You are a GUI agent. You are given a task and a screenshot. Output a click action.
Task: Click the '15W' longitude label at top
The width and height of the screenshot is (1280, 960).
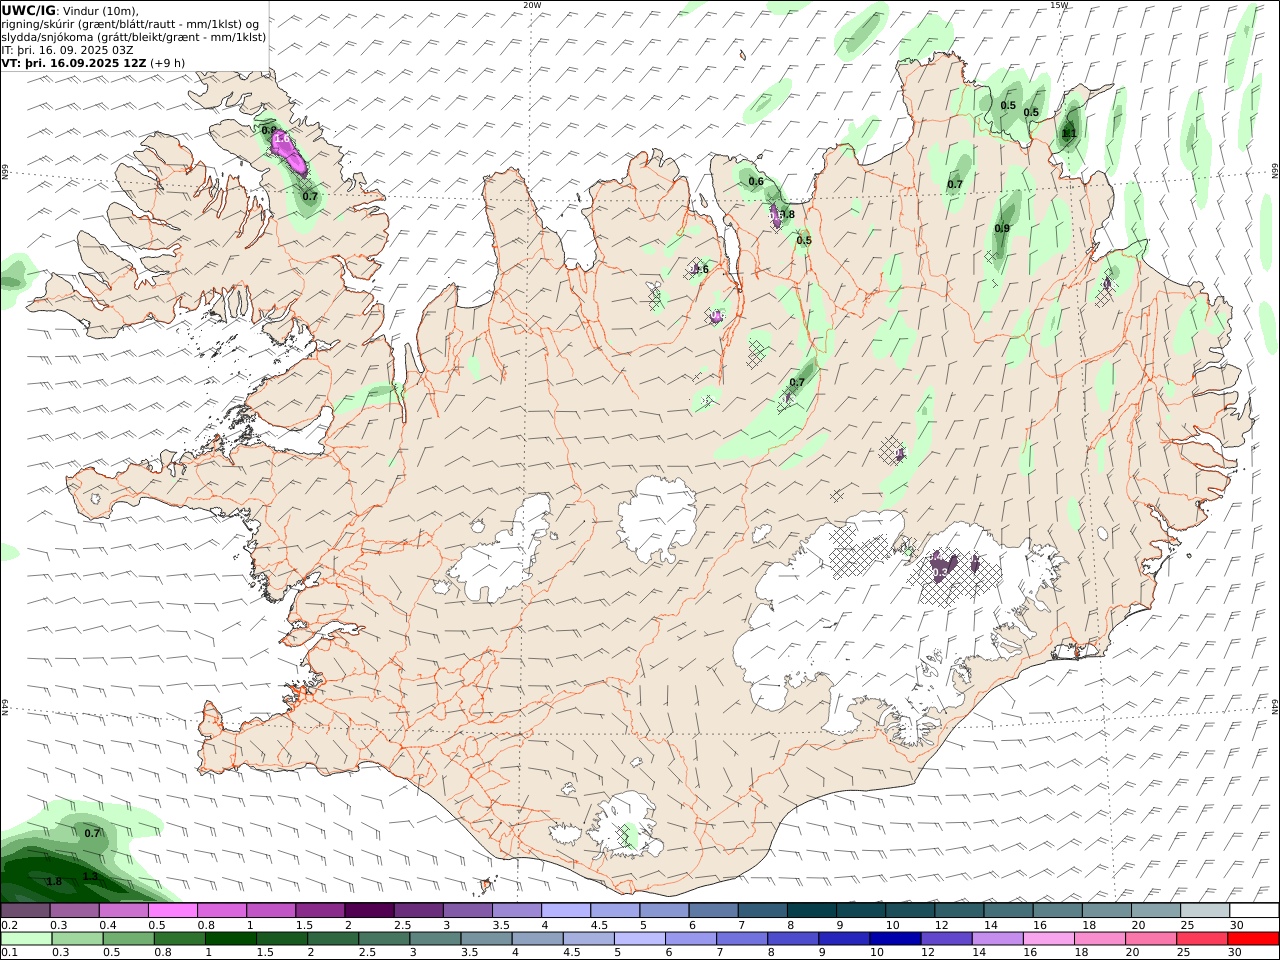(1059, 5)
